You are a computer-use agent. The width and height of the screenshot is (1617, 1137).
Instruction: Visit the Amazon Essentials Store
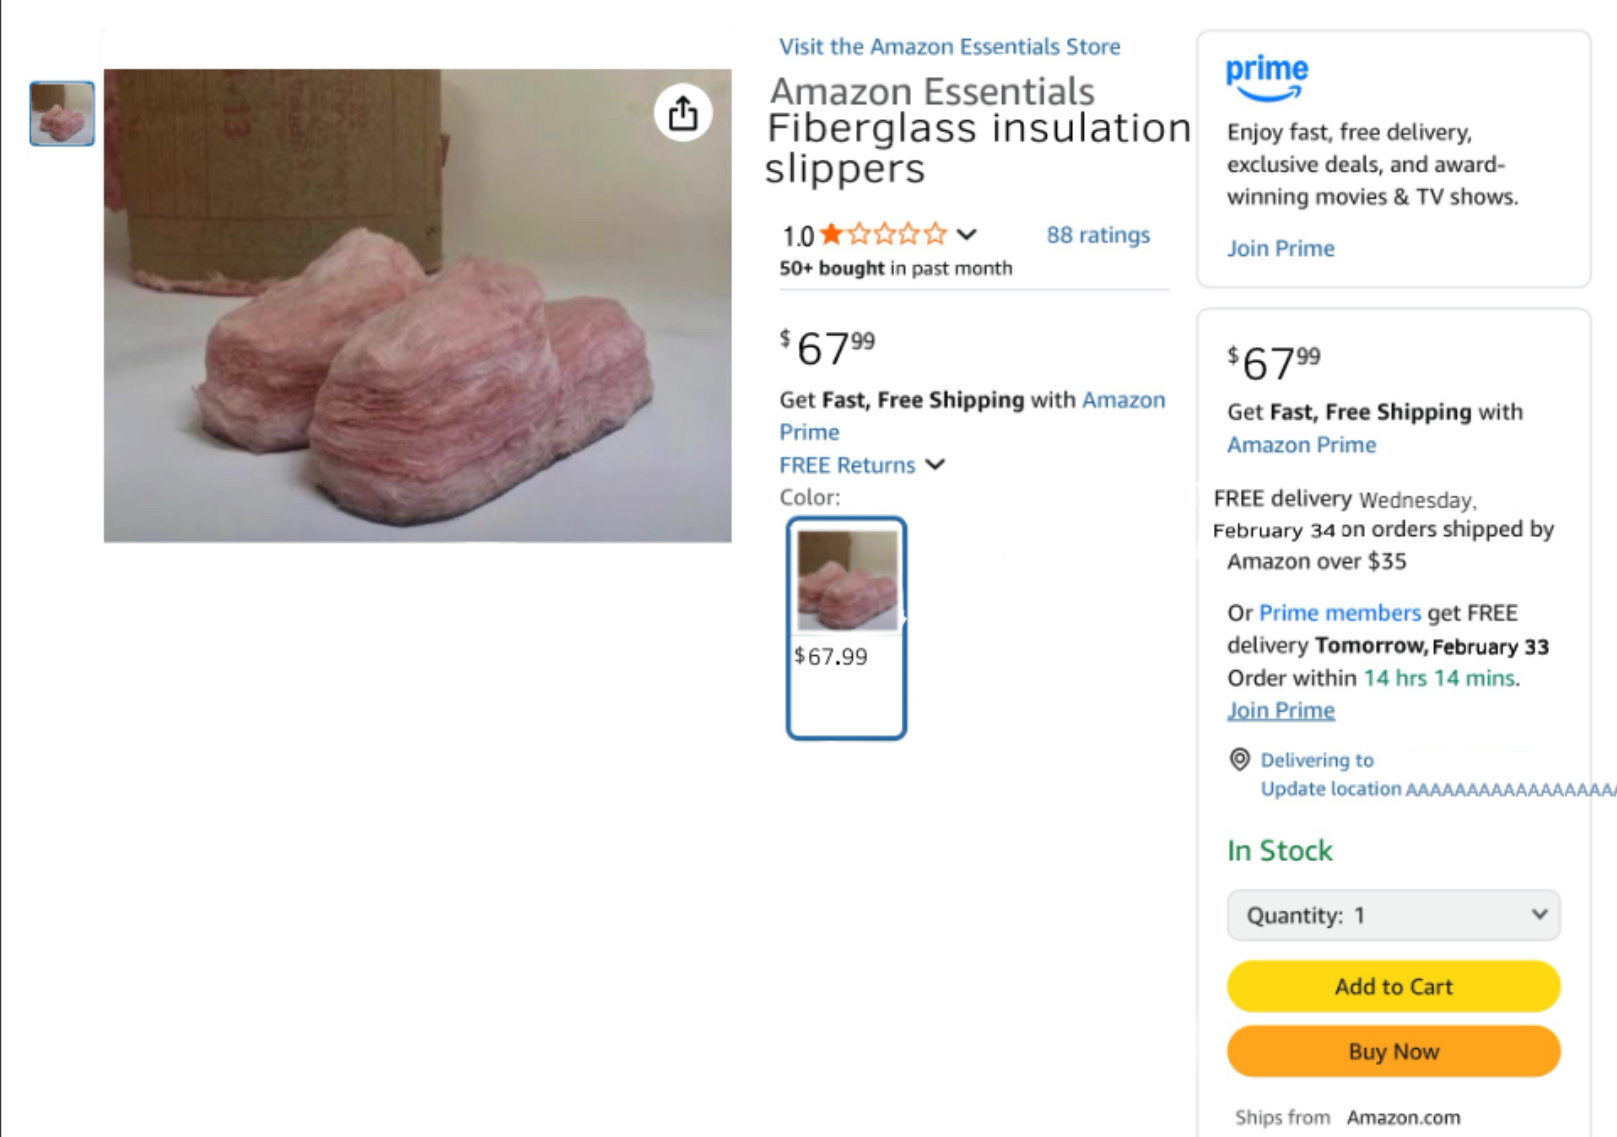pos(949,47)
